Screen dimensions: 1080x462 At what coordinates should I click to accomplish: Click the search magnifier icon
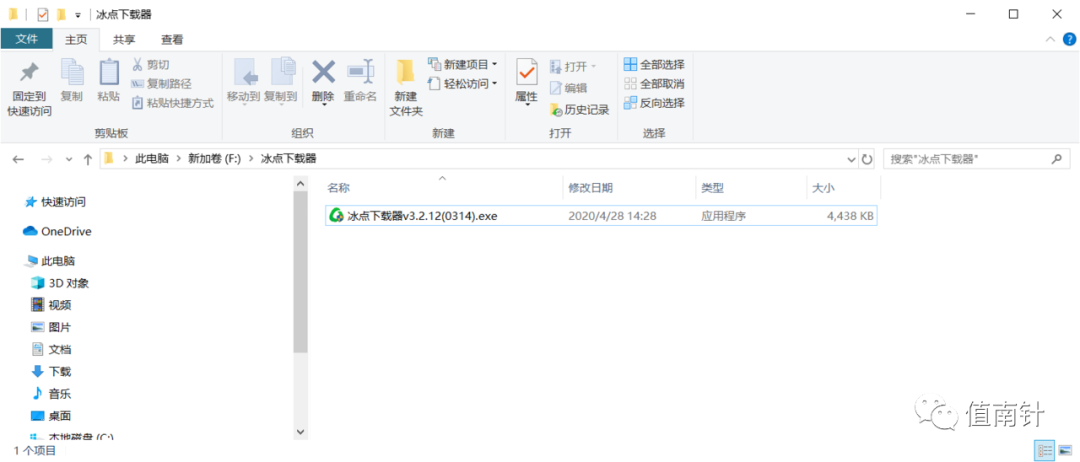[x=1056, y=159]
